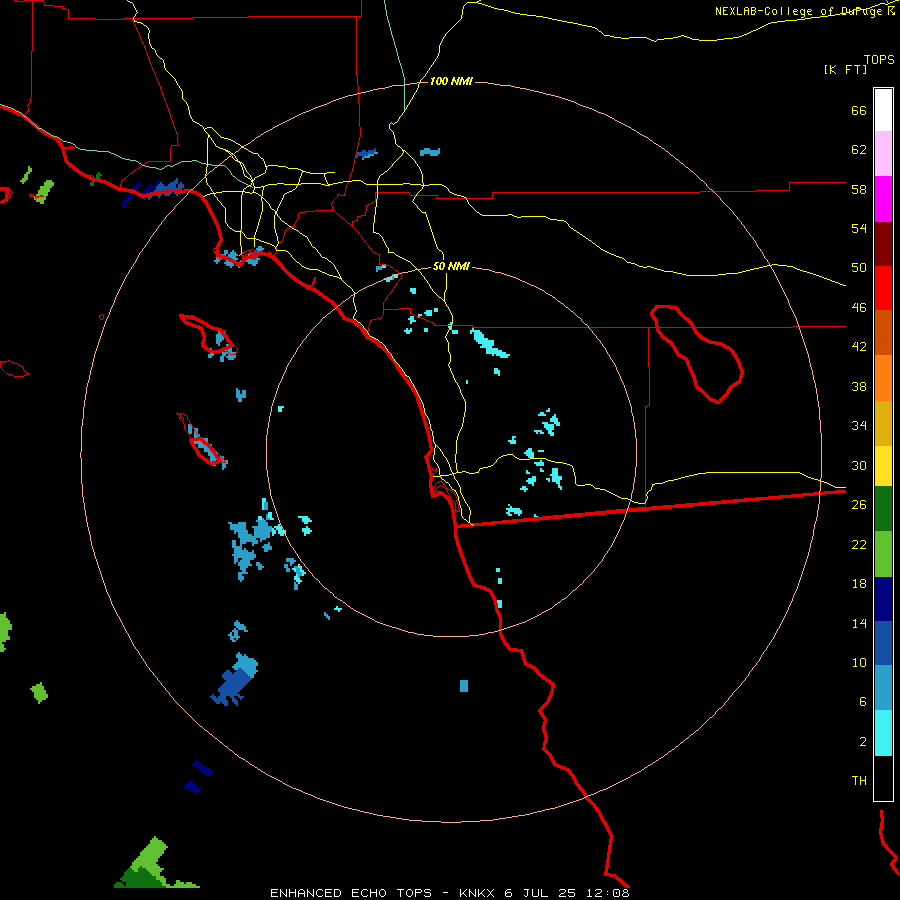Click the dark green 30 kft swatch
The width and height of the screenshot is (900, 900).
click(x=883, y=509)
